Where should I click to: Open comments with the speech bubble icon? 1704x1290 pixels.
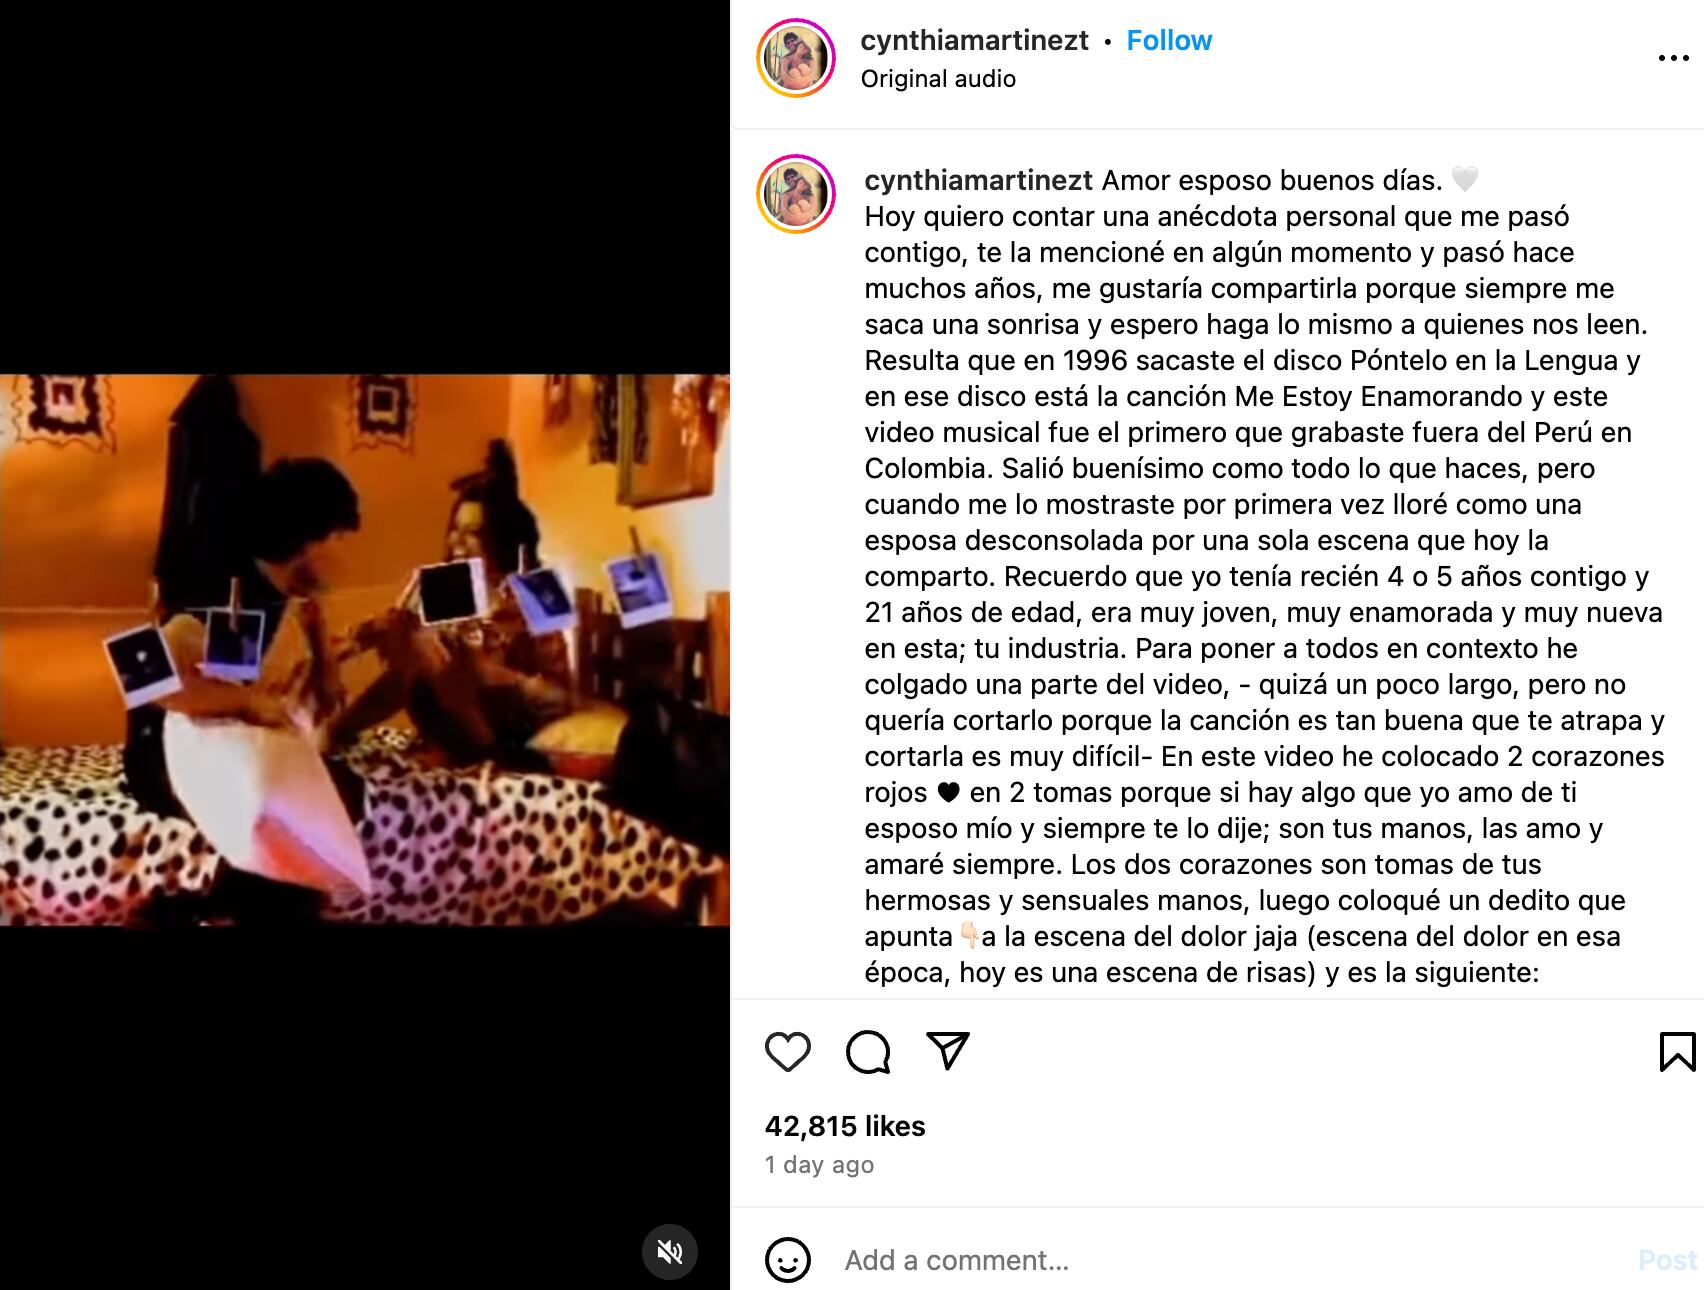[867, 1052]
